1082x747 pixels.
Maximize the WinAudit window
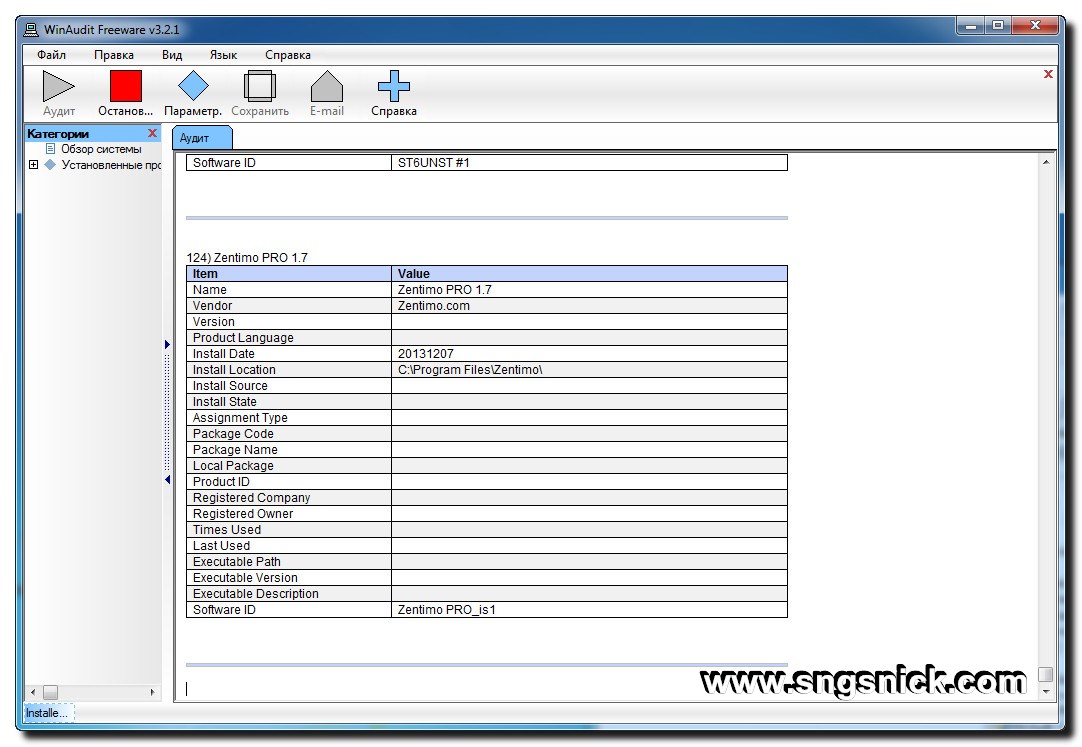[998, 26]
